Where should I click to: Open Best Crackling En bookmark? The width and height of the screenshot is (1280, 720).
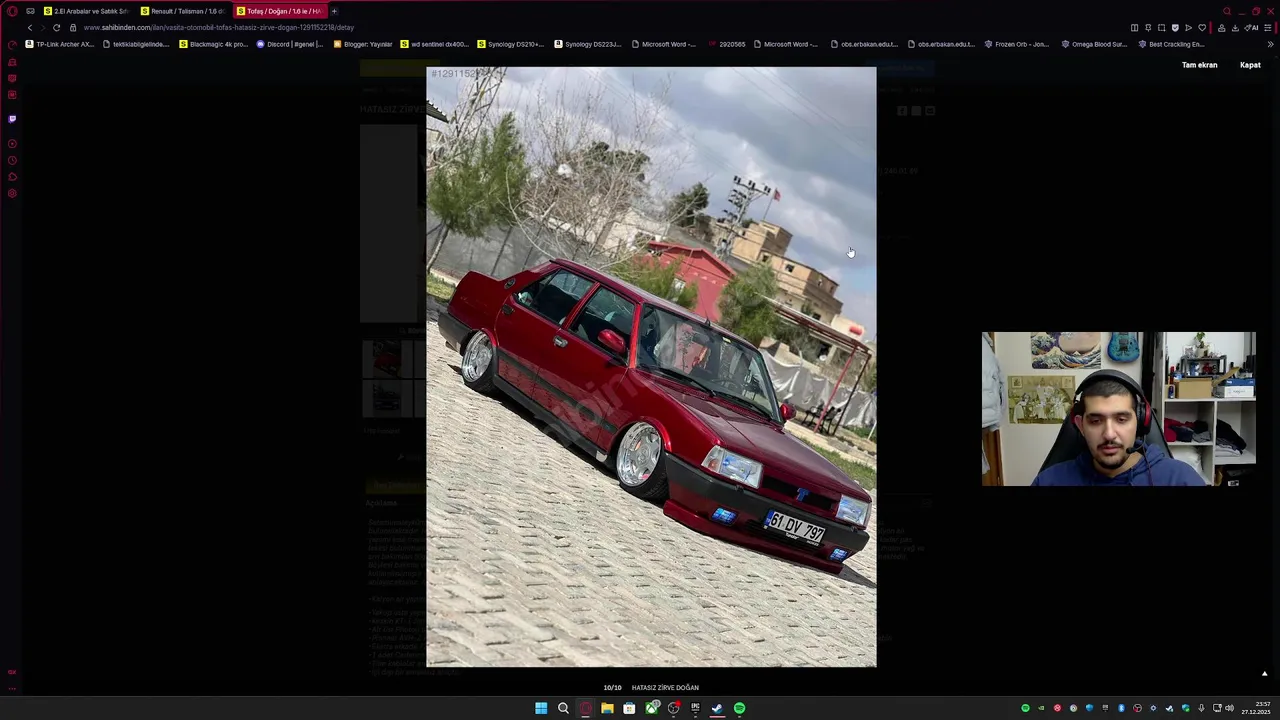[1171, 44]
